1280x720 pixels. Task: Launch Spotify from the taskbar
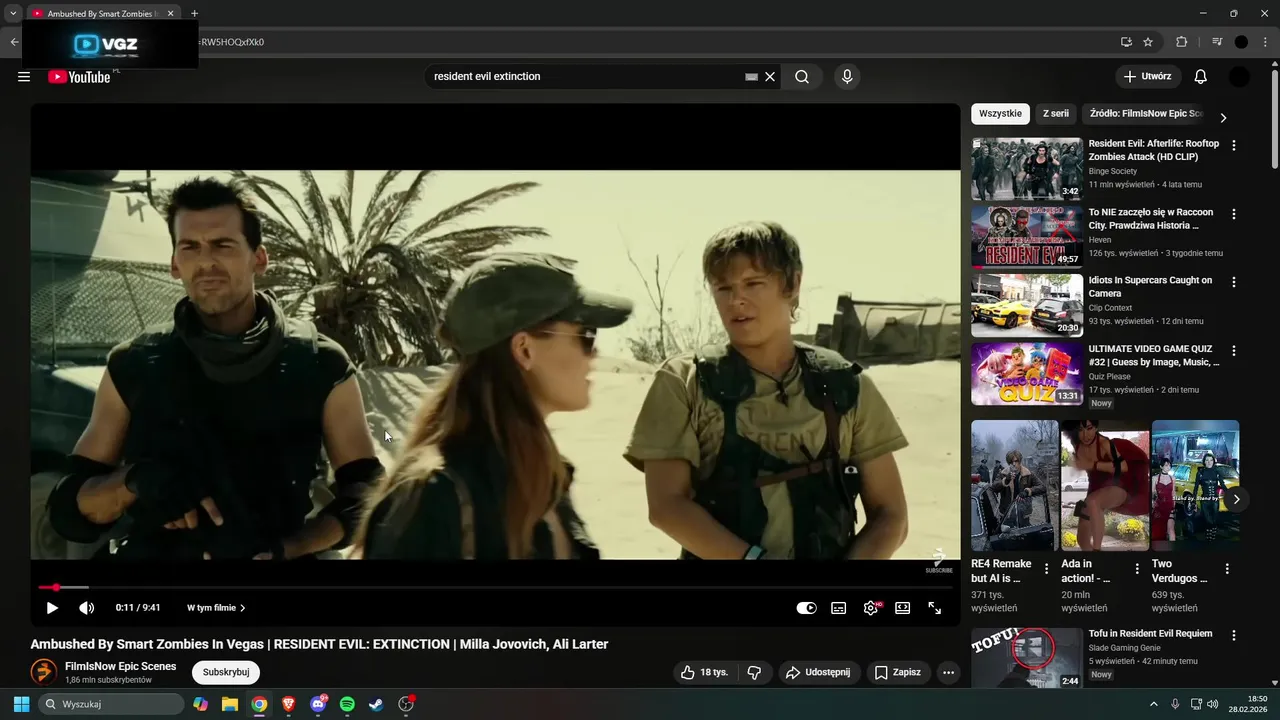pyautogui.click(x=347, y=704)
